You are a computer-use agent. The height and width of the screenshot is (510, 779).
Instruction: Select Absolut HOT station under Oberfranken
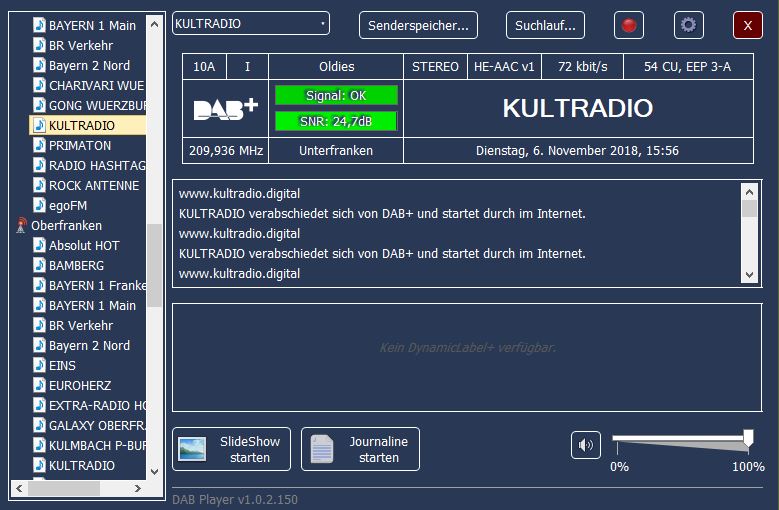[84, 246]
